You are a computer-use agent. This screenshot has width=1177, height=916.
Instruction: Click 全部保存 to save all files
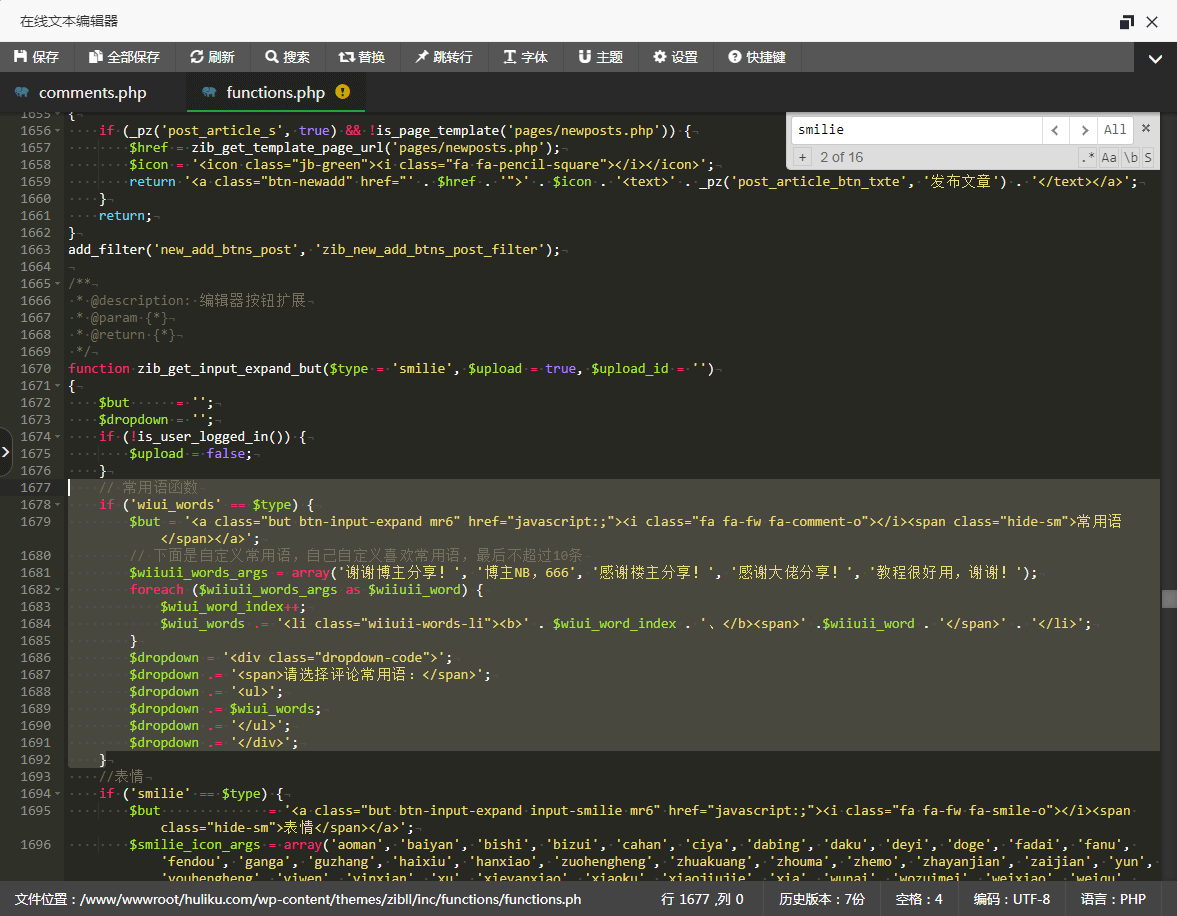124,57
